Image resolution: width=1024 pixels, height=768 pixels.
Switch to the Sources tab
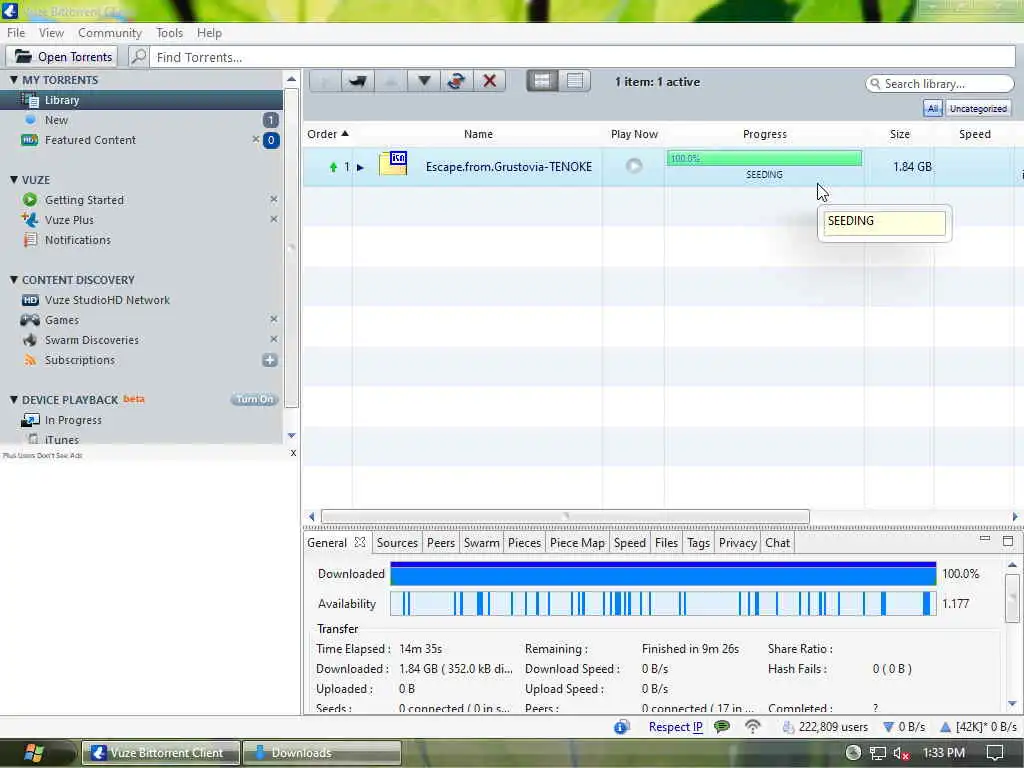[x=397, y=543]
